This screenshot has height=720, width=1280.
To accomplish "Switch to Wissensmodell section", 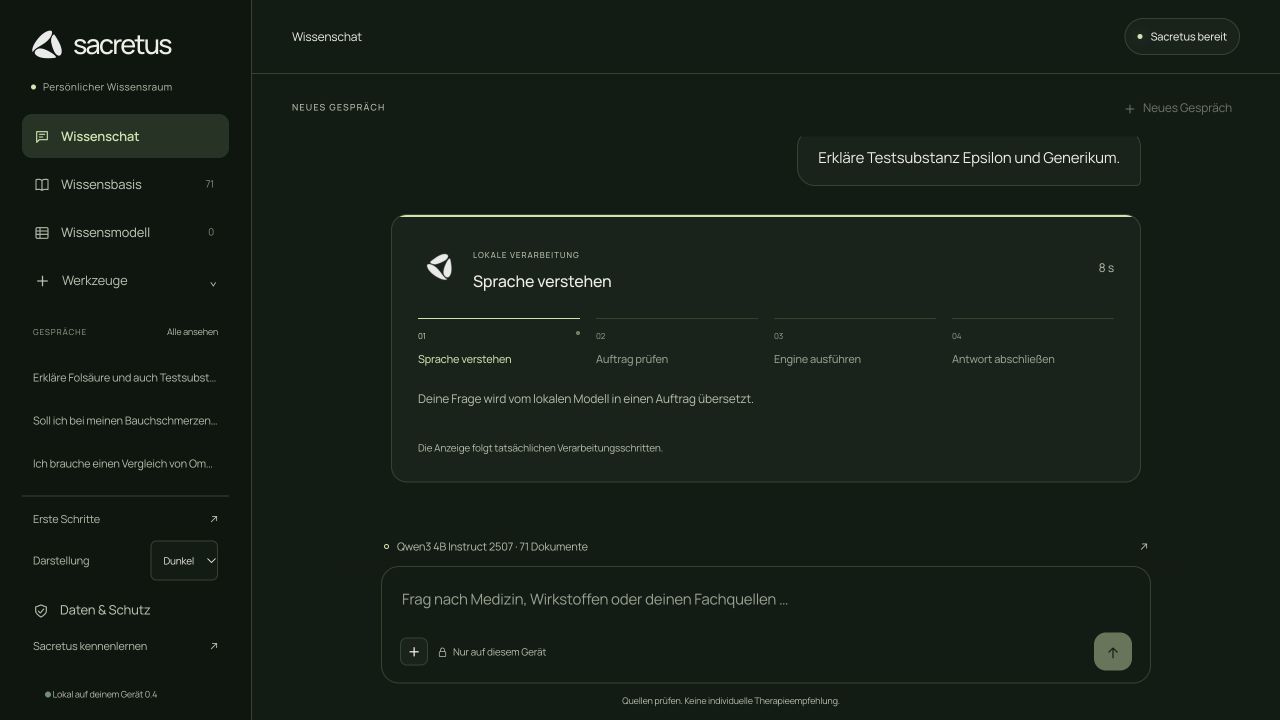I will point(125,232).
